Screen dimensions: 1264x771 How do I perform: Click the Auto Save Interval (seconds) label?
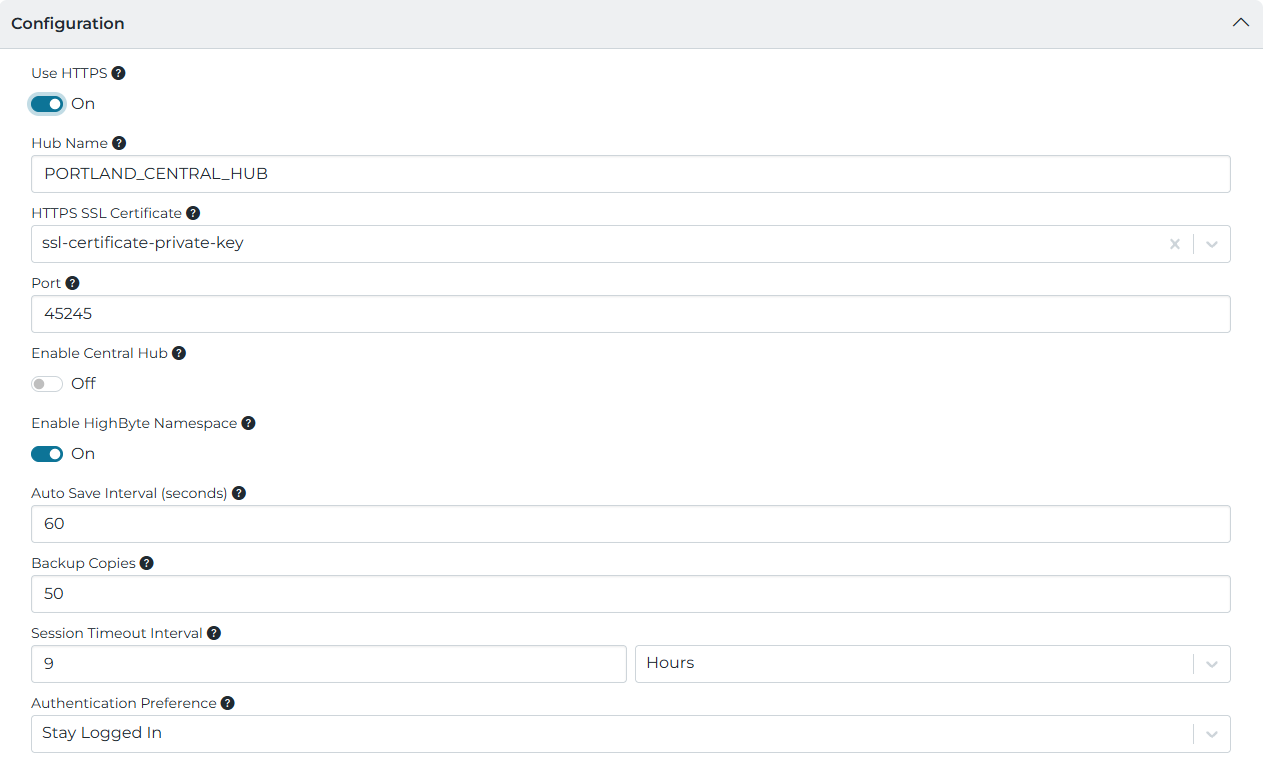click(129, 493)
